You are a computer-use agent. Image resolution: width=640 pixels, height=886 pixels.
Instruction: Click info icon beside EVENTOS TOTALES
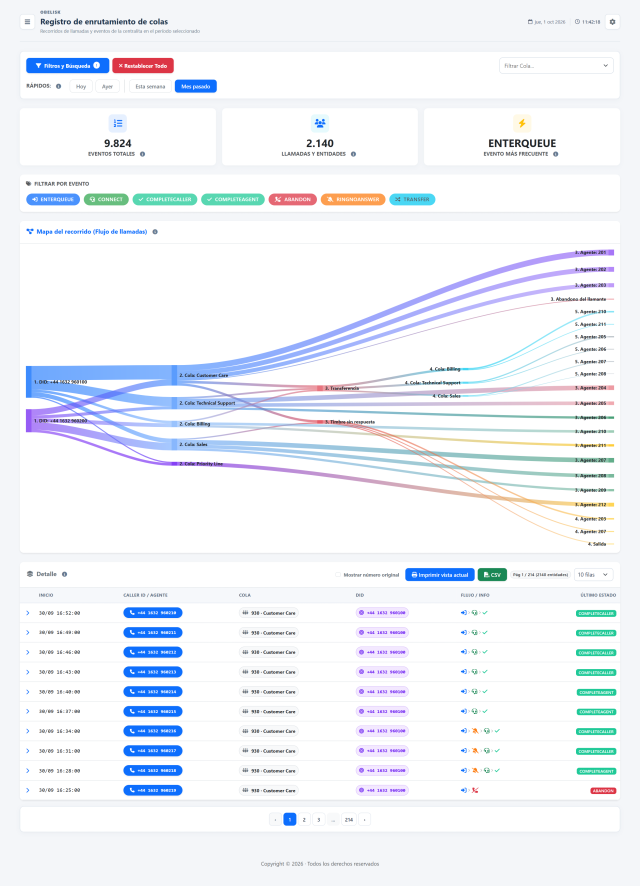(x=142, y=154)
